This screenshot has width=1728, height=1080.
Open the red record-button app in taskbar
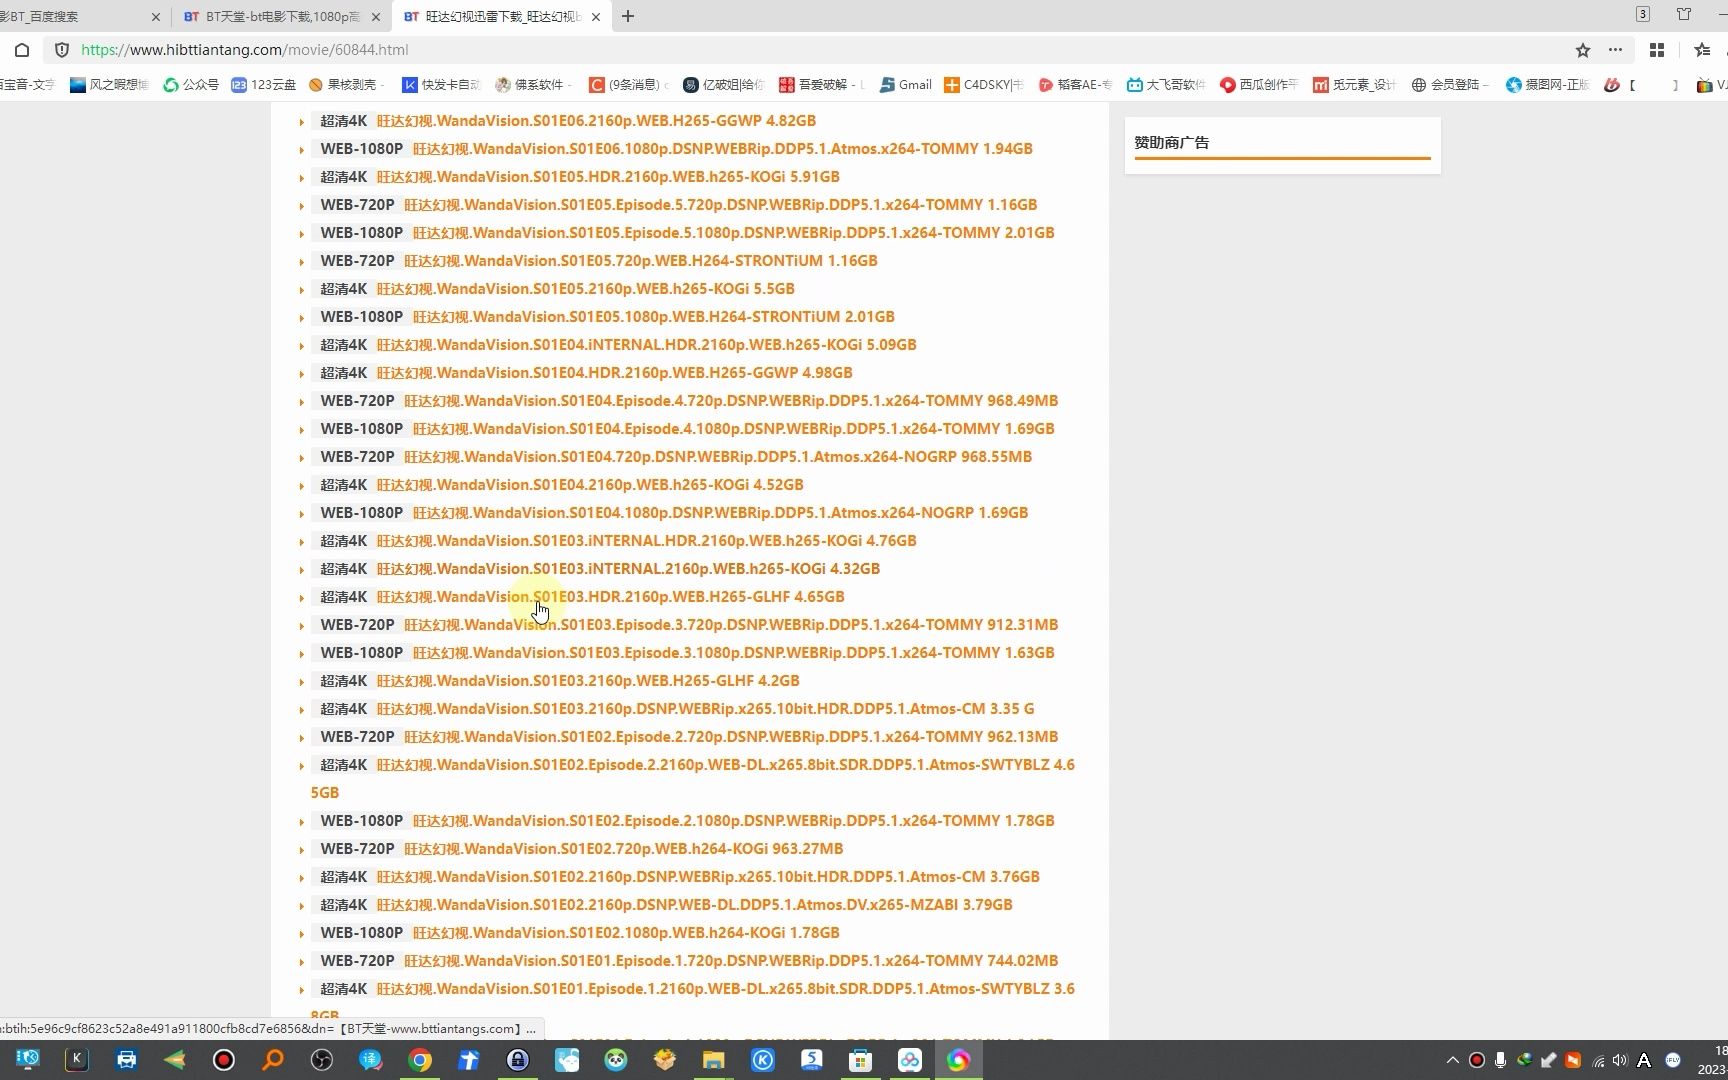224,1060
